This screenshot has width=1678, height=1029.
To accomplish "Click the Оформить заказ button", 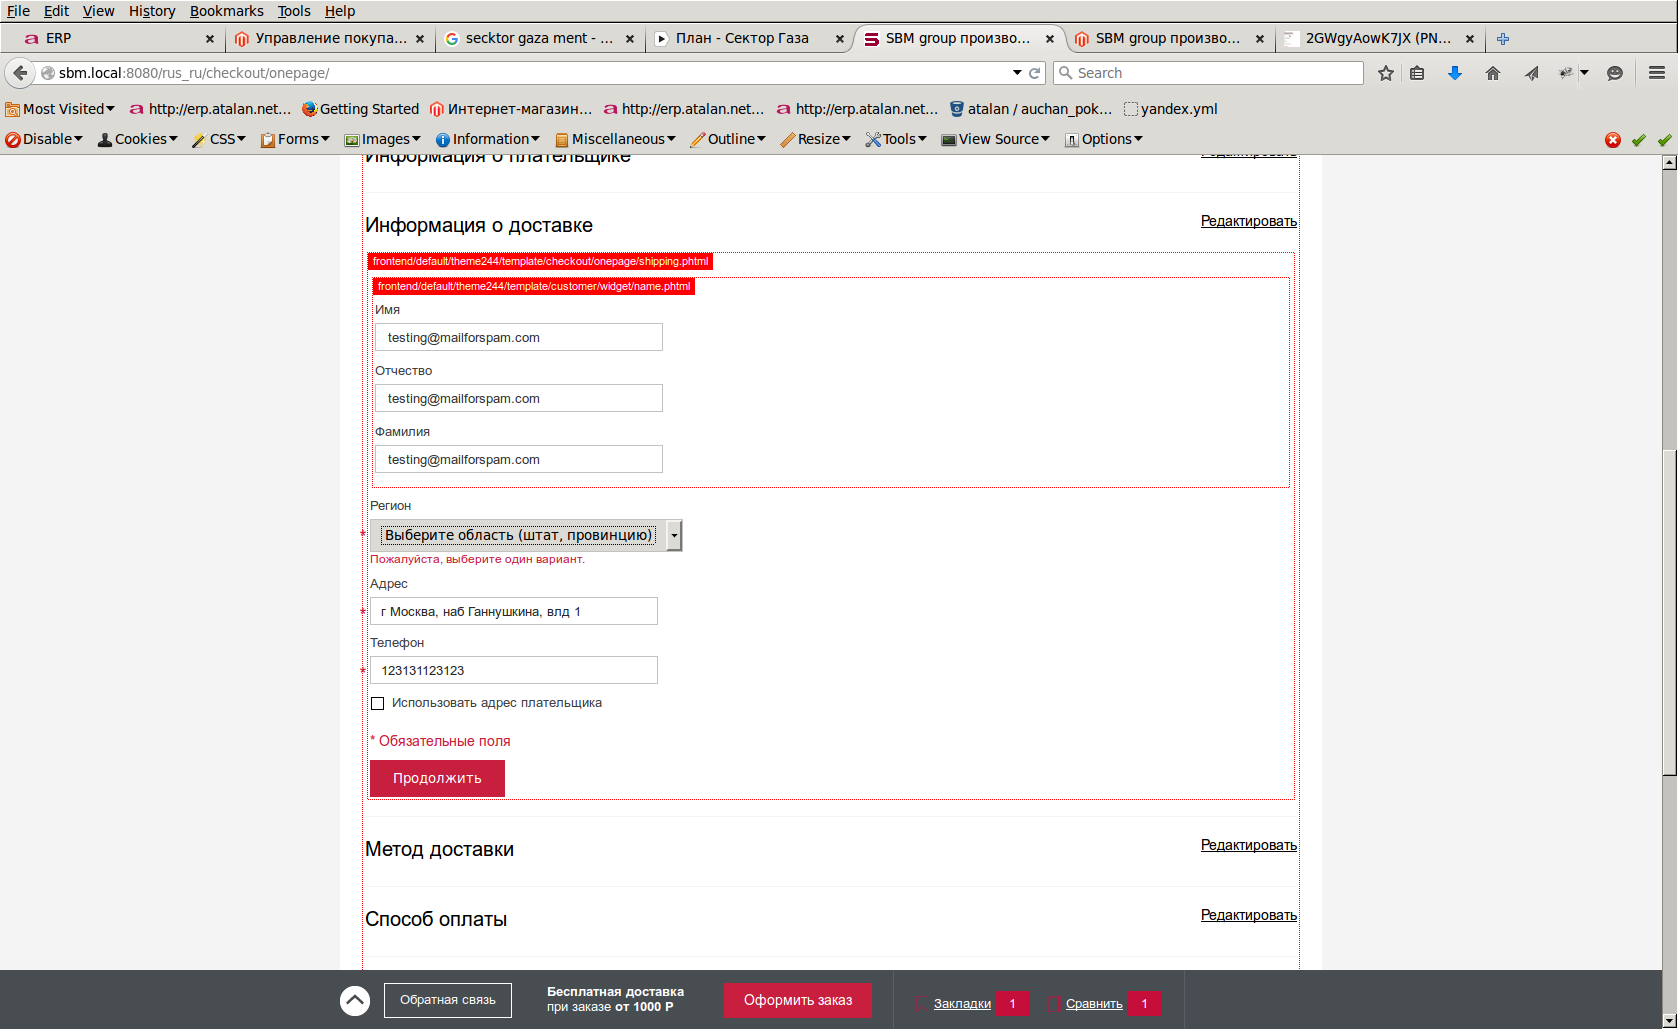I will point(798,1000).
